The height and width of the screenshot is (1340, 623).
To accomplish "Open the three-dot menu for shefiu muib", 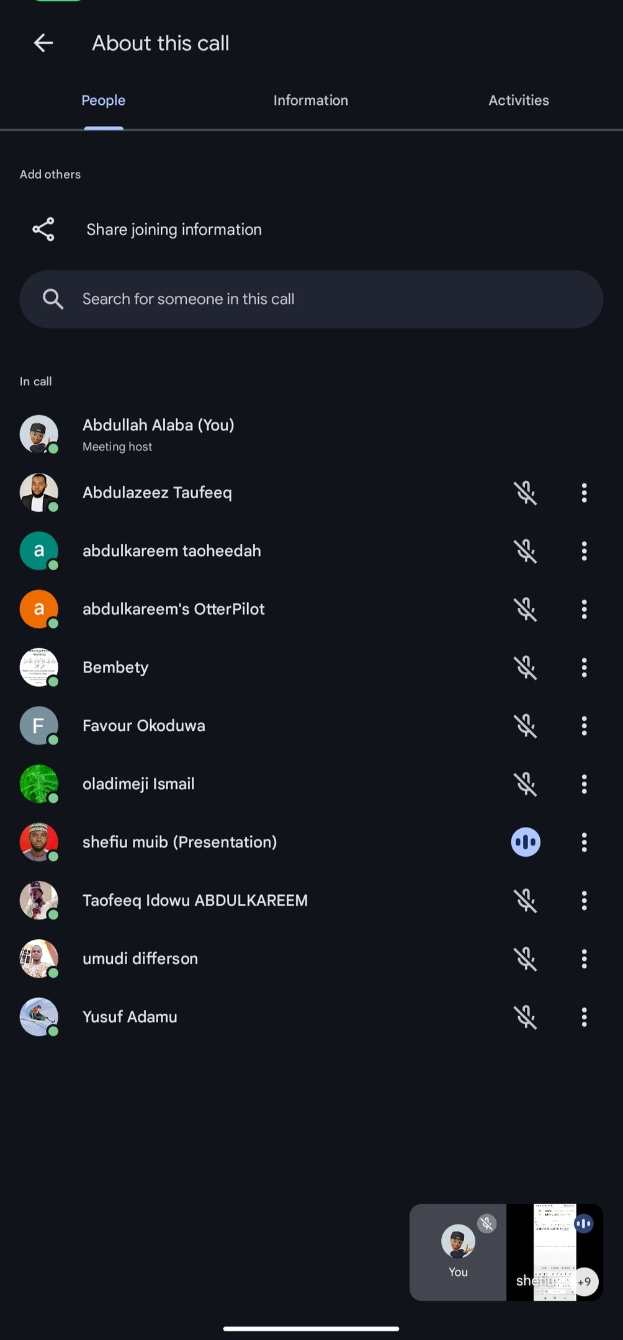I will (584, 842).
